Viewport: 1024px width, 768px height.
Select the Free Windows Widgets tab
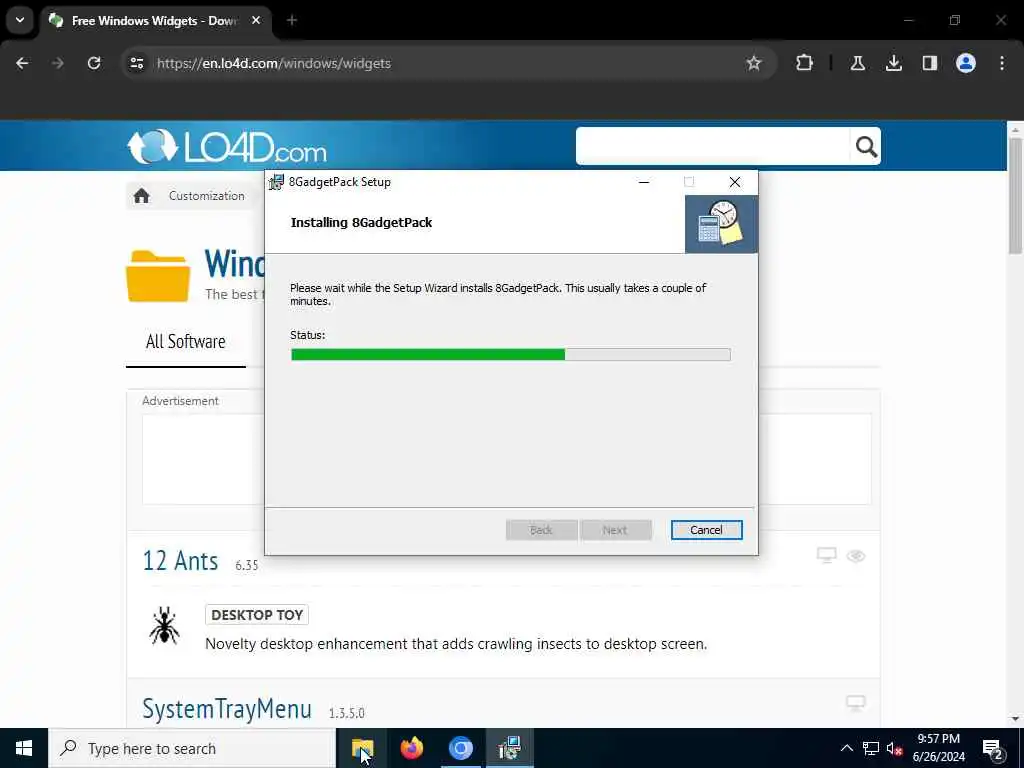[155, 21]
